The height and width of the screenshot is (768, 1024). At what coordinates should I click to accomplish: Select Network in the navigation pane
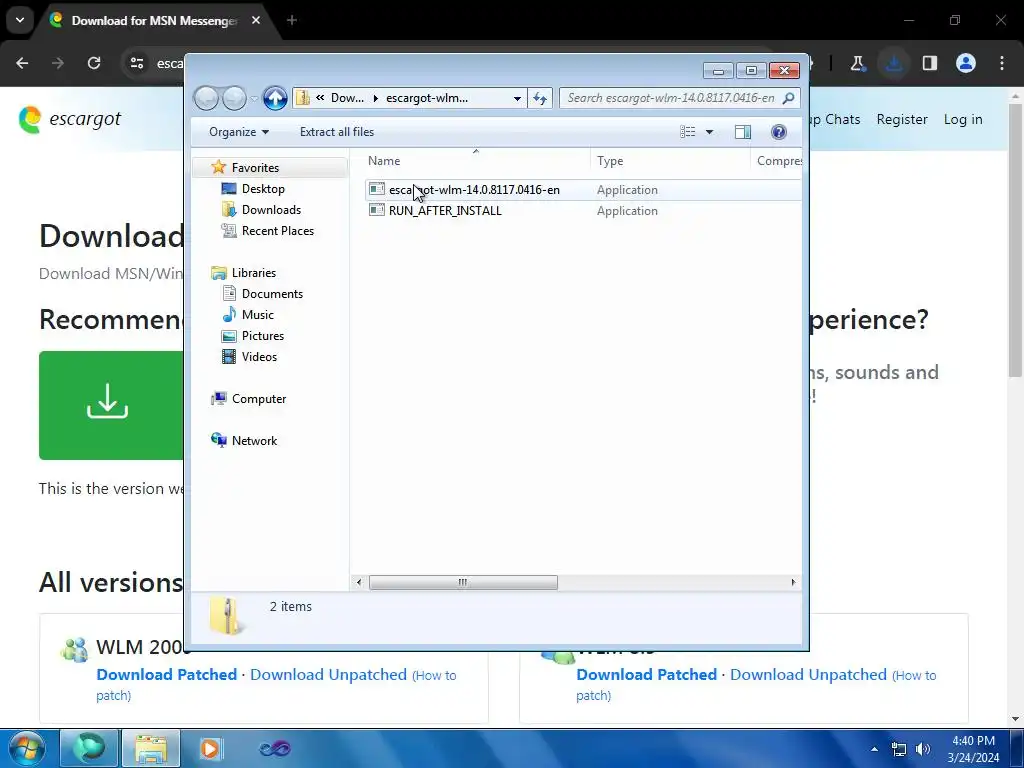click(254, 441)
